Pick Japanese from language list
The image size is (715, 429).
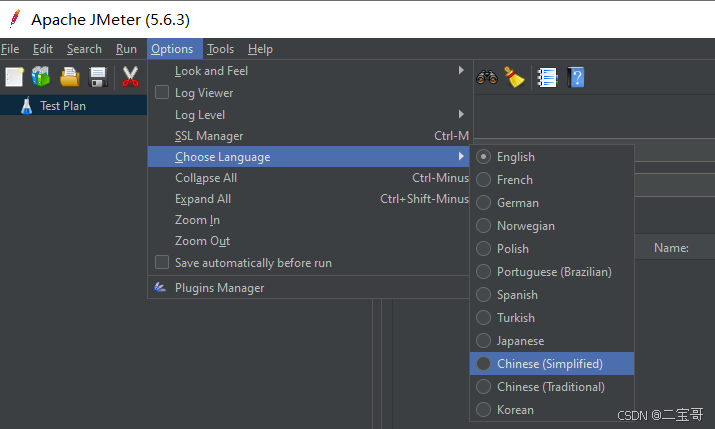(552, 341)
